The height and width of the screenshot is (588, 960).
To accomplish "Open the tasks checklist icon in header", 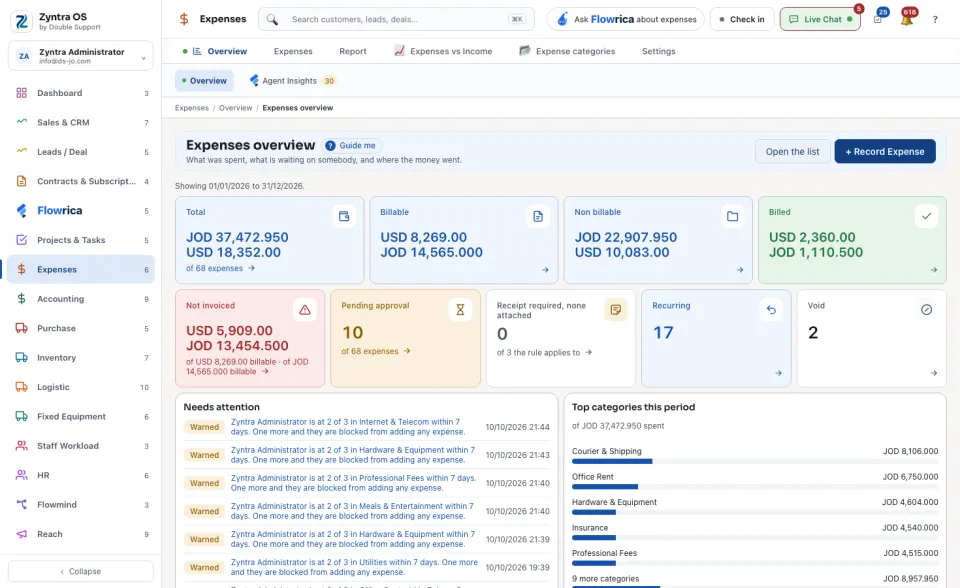I will pos(878,19).
